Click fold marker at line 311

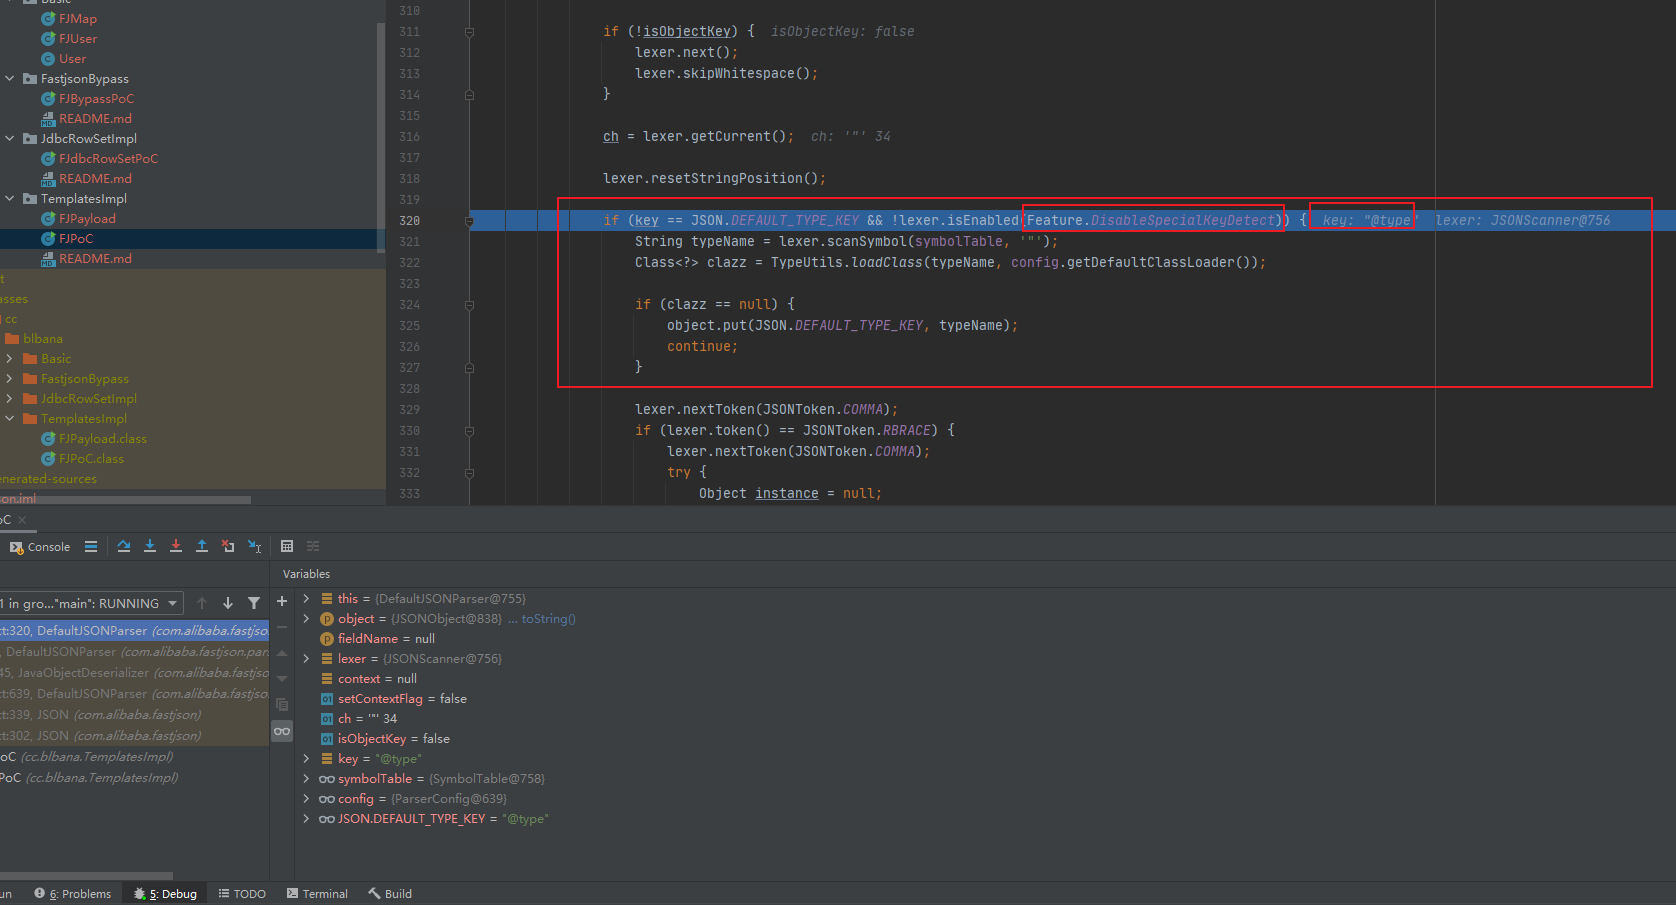click(x=469, y=32)
